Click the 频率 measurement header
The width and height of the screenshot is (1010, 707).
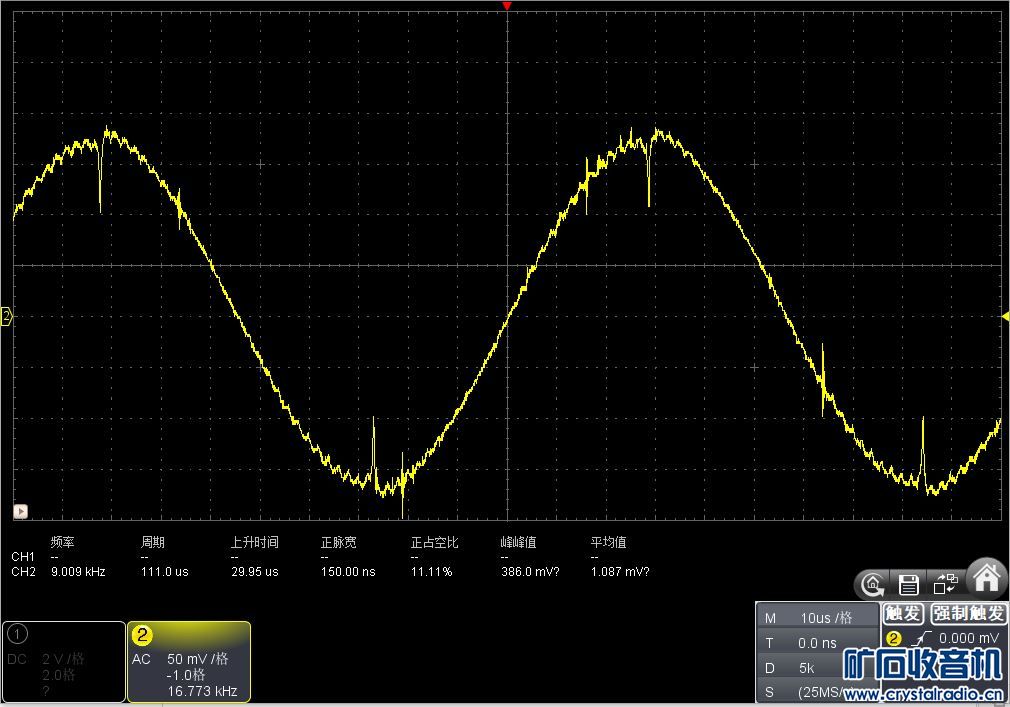tap(62, 542)
